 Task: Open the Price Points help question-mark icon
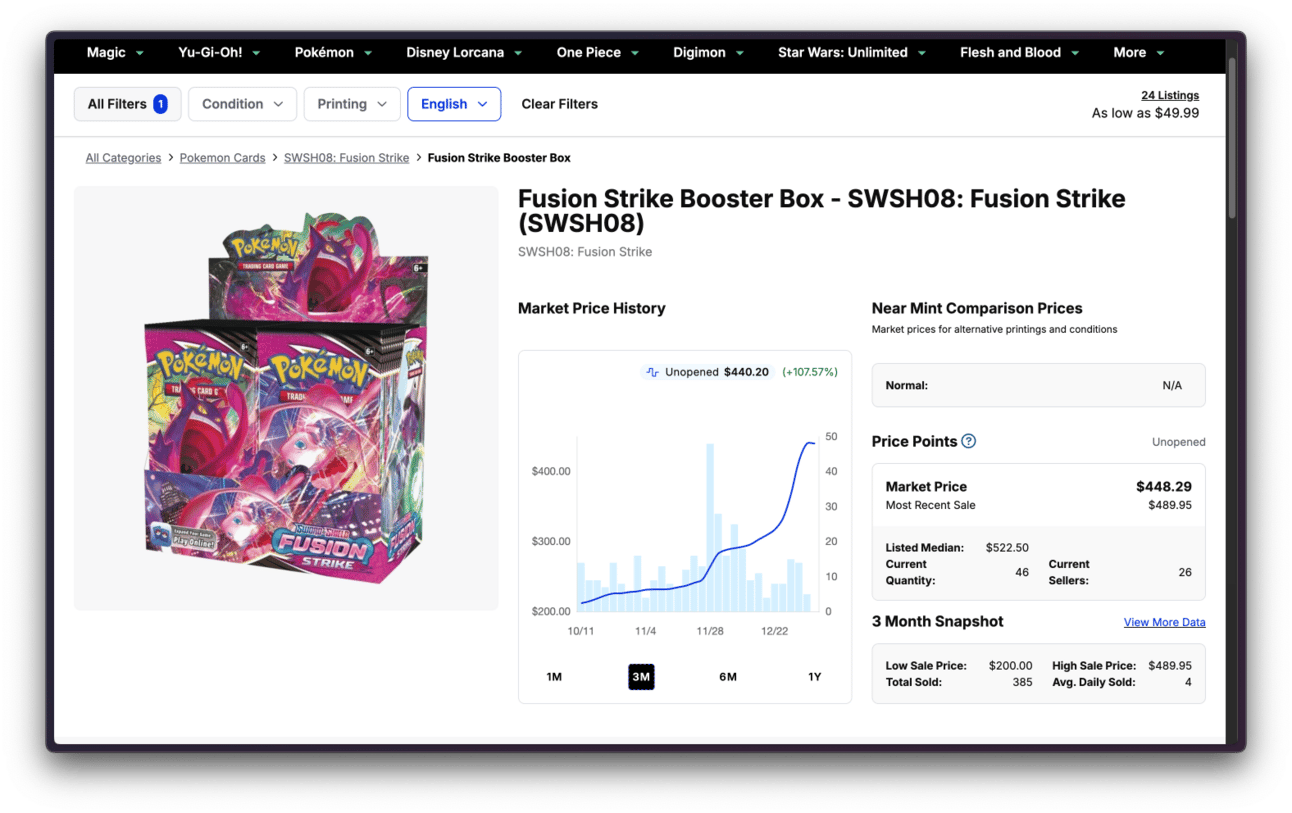[x=968, y=441]
